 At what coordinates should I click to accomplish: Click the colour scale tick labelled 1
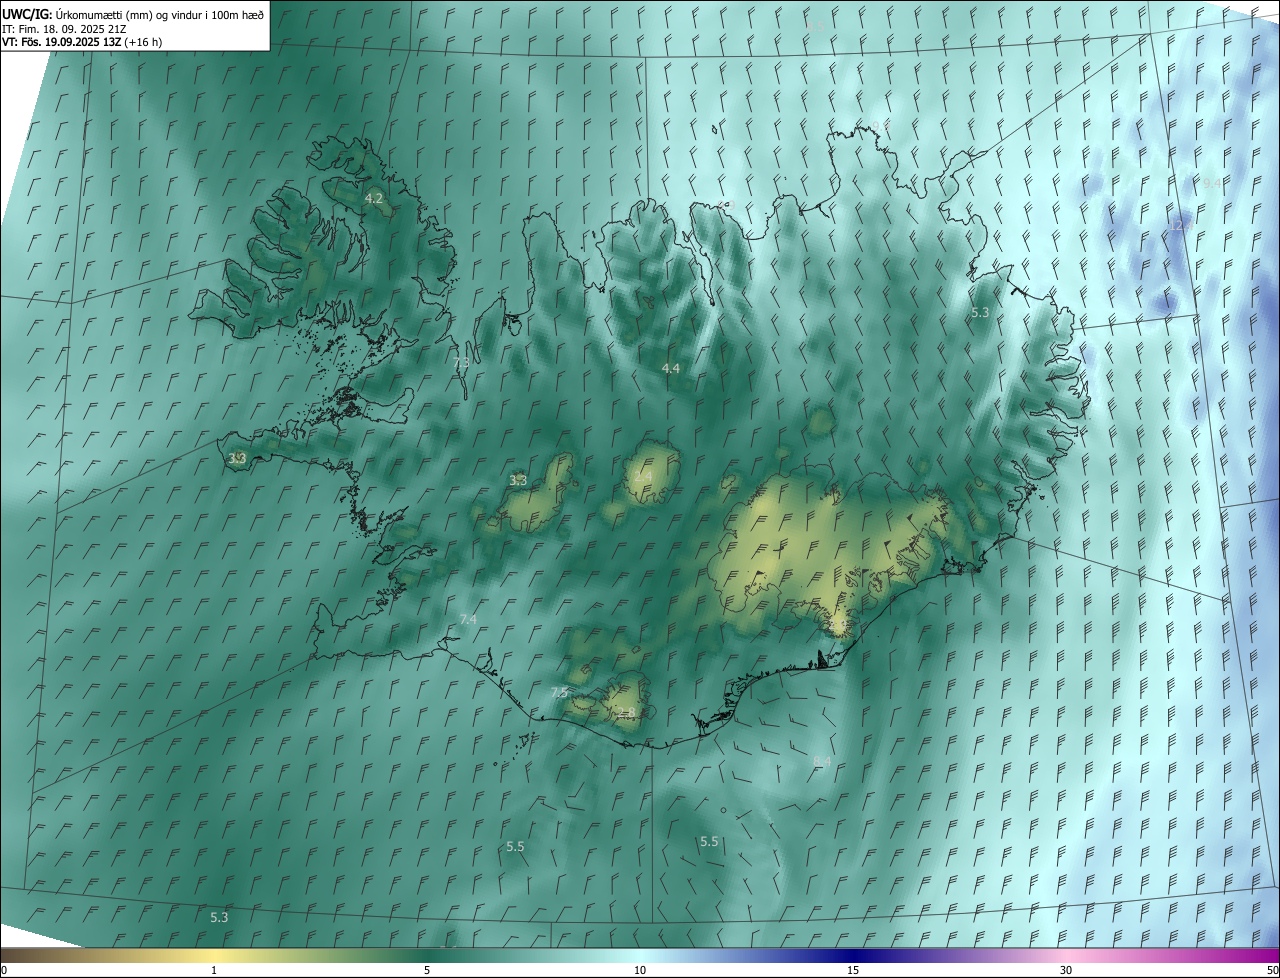click(x=214, y=970)
